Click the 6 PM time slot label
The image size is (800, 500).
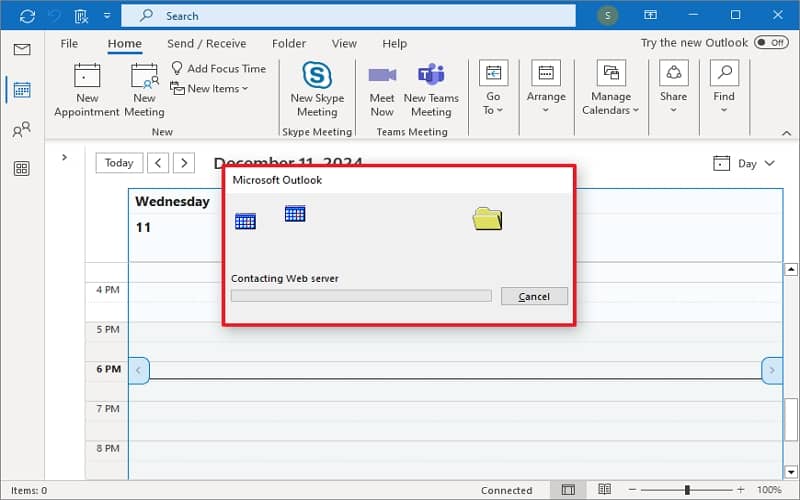(109, 369)
